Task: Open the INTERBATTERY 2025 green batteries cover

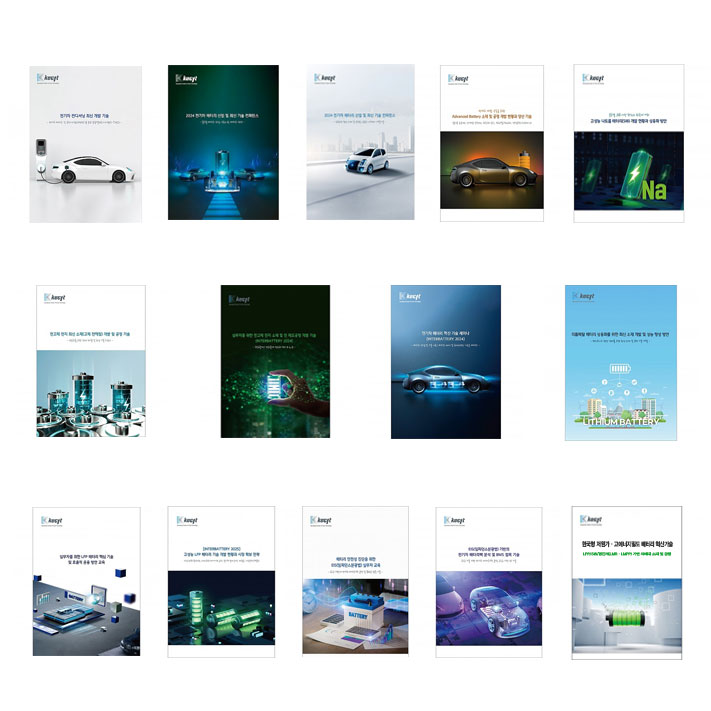Action: pos(222,581)
